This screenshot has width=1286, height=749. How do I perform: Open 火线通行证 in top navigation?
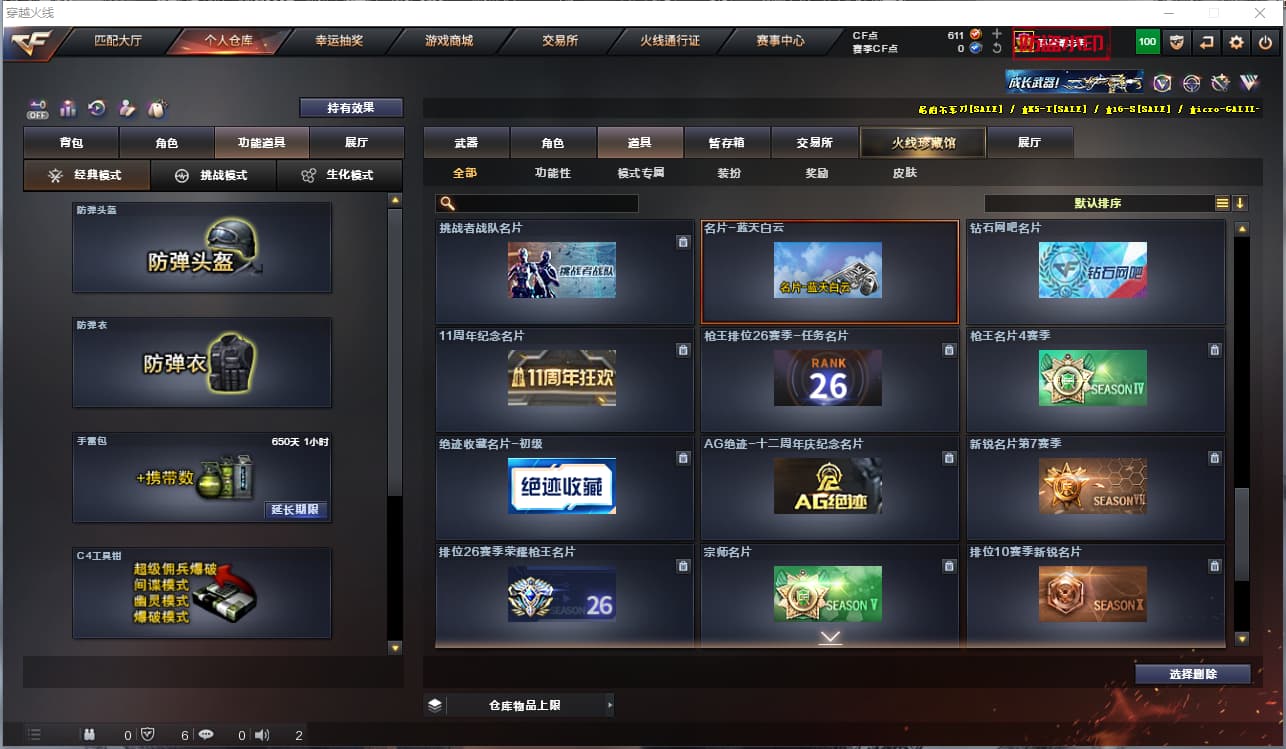(x=669, y=41)
